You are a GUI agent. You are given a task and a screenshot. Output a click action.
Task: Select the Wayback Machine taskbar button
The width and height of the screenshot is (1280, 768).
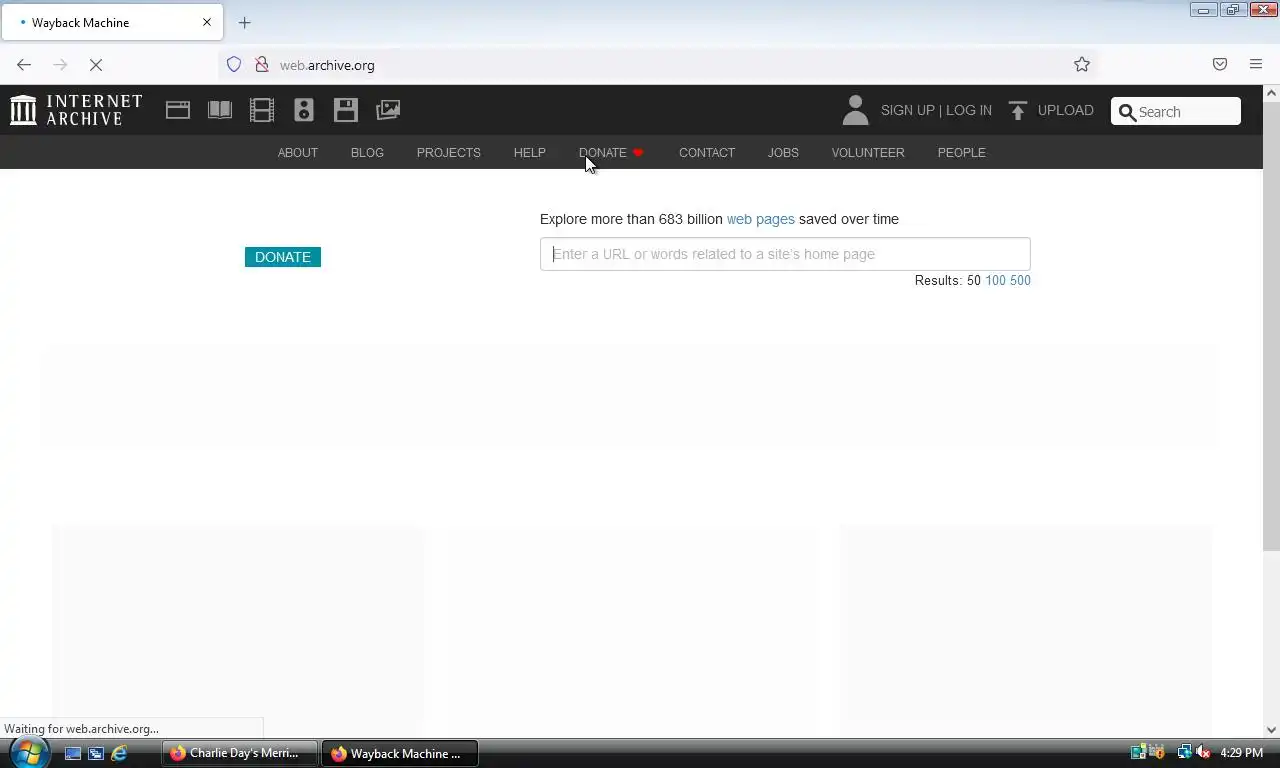(x=400, y=753)
